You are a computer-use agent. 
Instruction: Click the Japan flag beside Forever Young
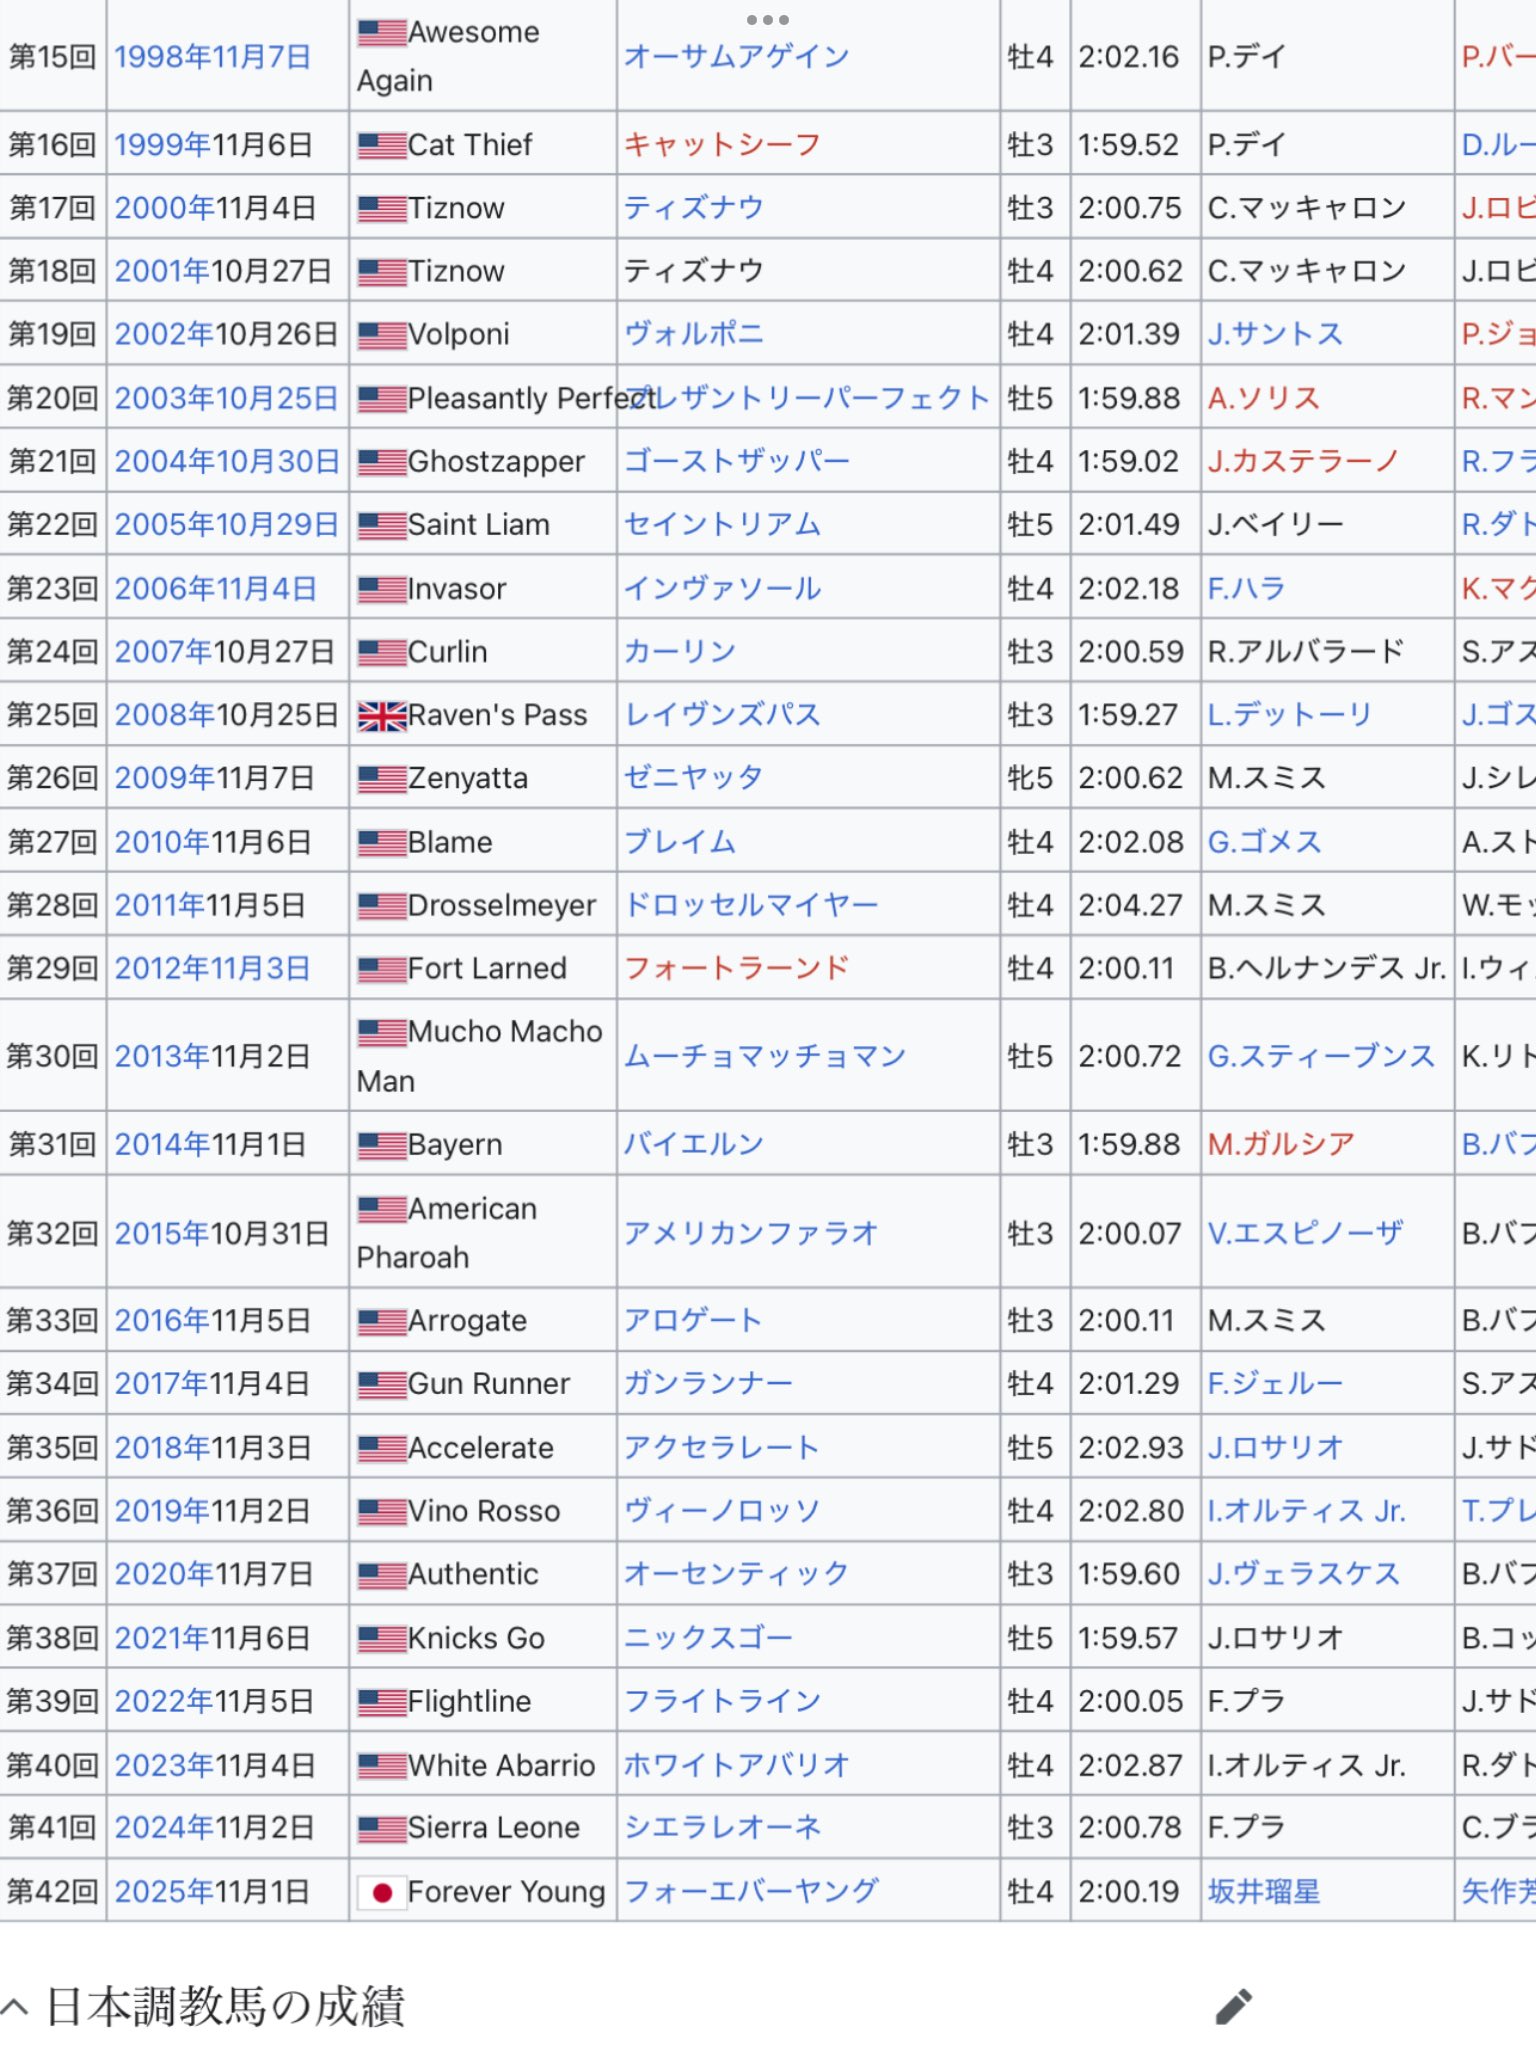[382, 1892]
